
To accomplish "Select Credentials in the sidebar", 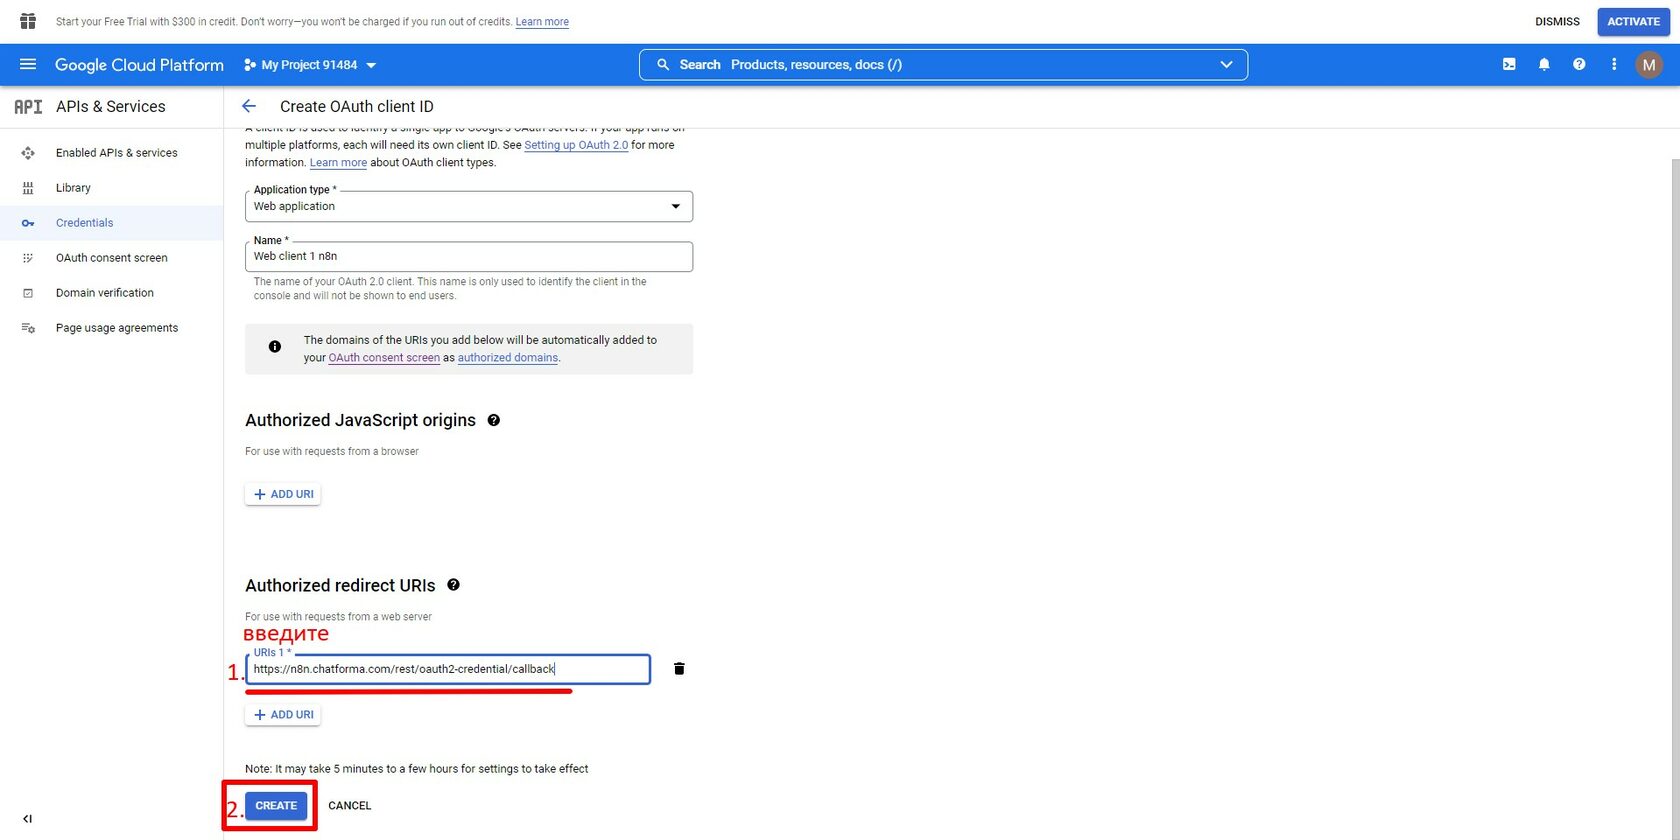I will (85, 223).
